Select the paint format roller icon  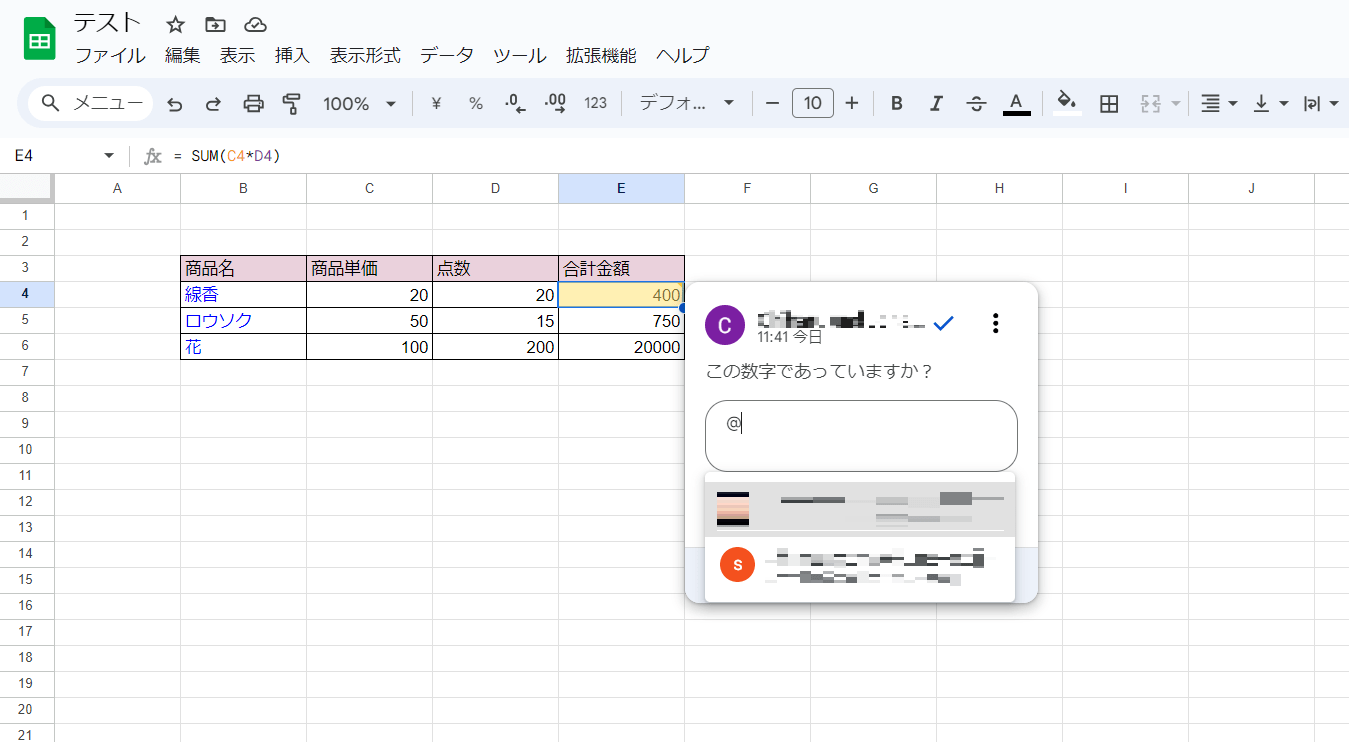291,103
